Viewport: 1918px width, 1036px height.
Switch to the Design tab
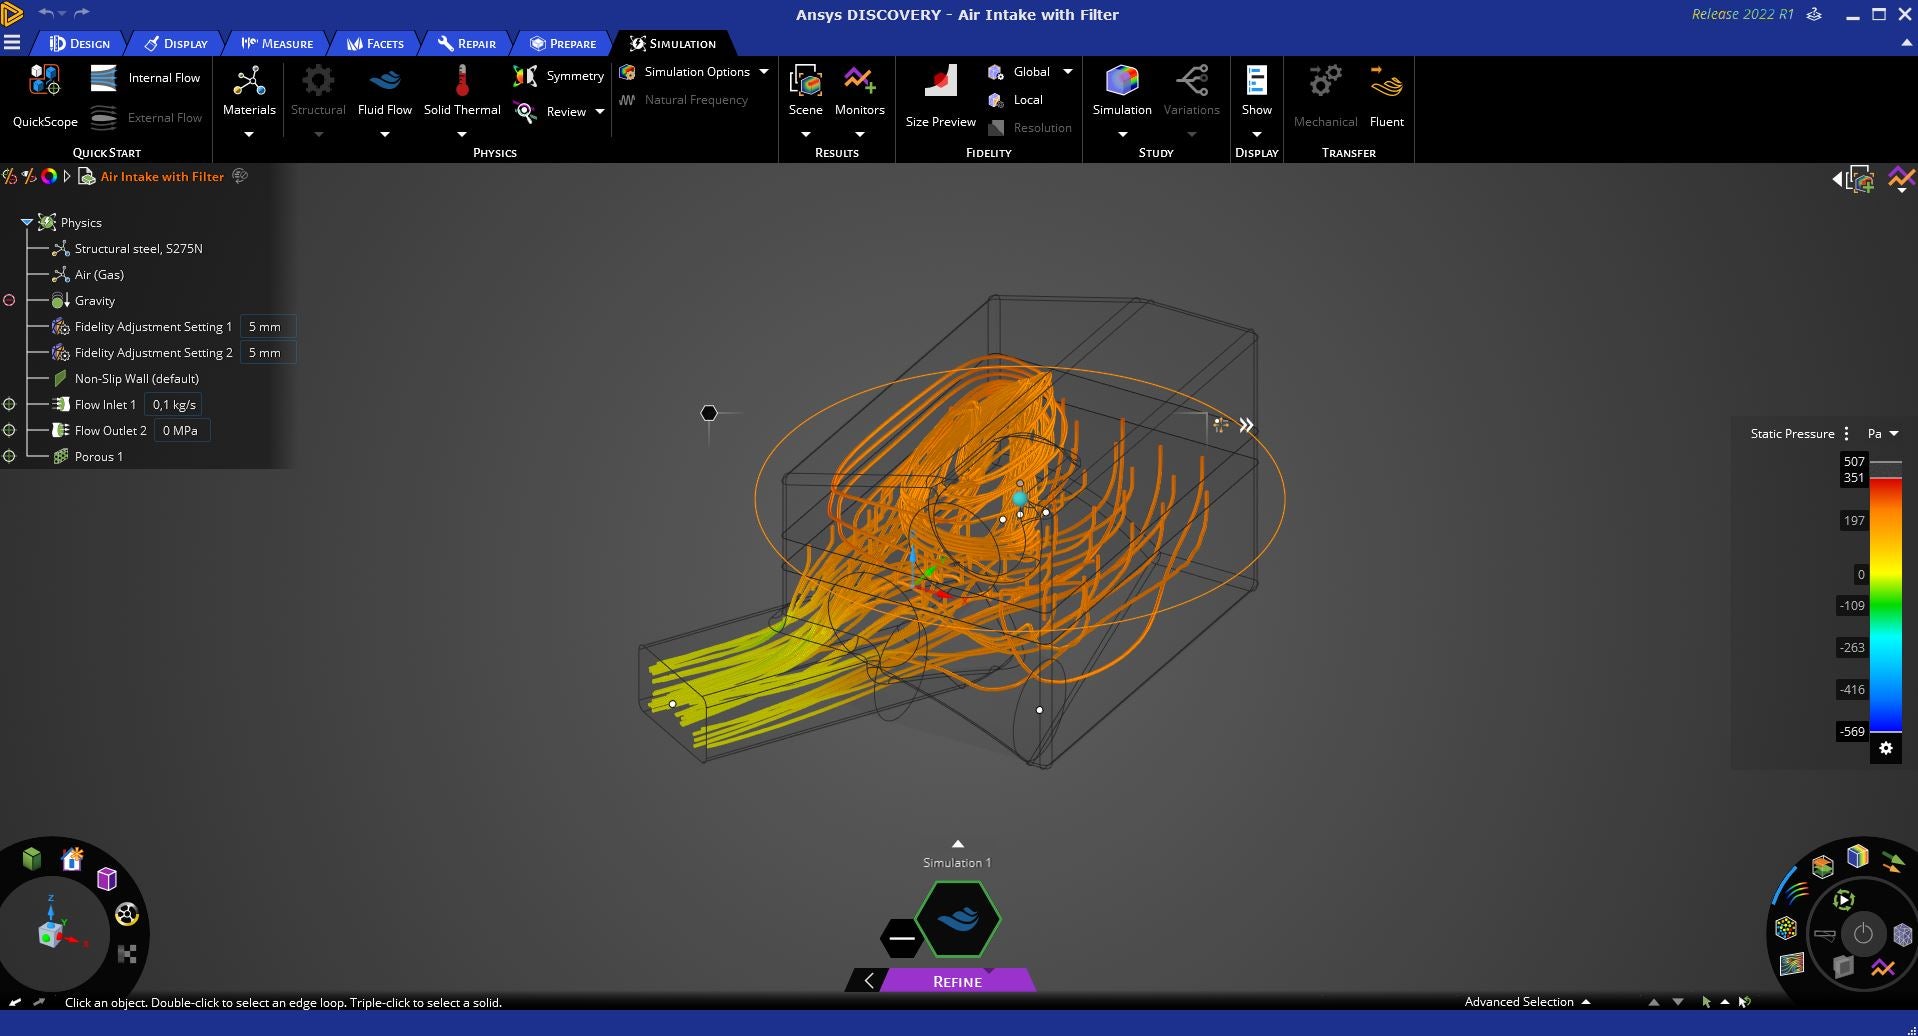[x=80, y=43]
